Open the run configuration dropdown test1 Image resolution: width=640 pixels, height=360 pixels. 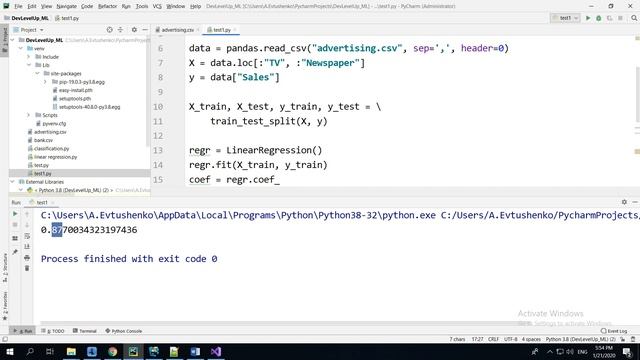[x=565, y=18]
